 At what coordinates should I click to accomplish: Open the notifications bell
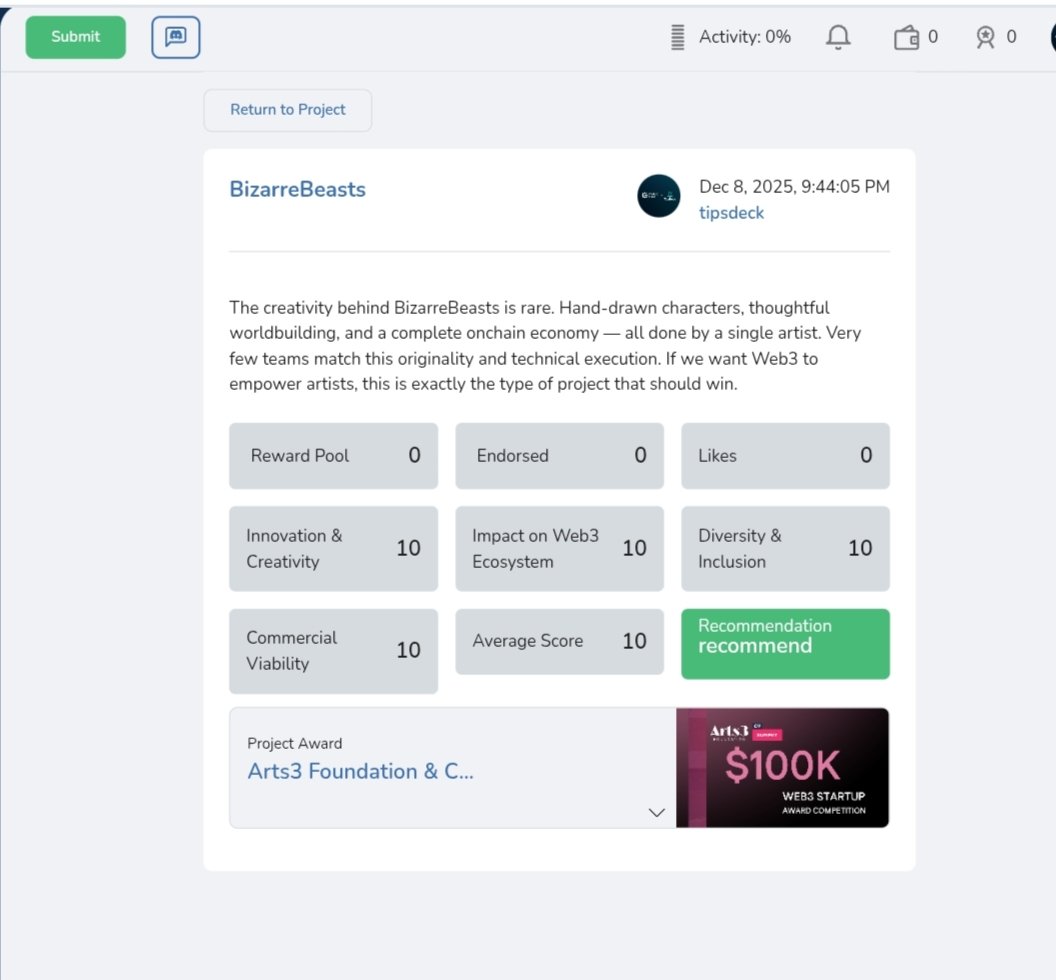838,37
